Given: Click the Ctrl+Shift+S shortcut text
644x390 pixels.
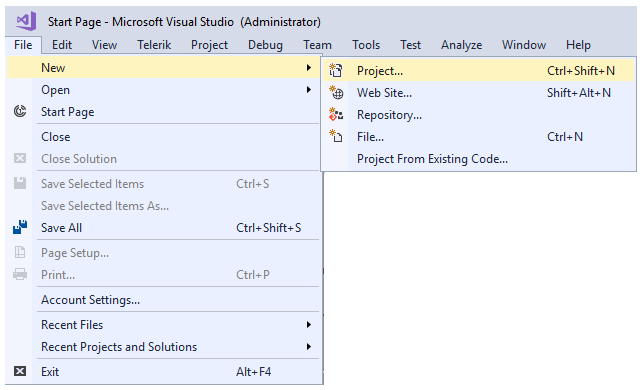Looking at the screenshot, I should 269,227.
